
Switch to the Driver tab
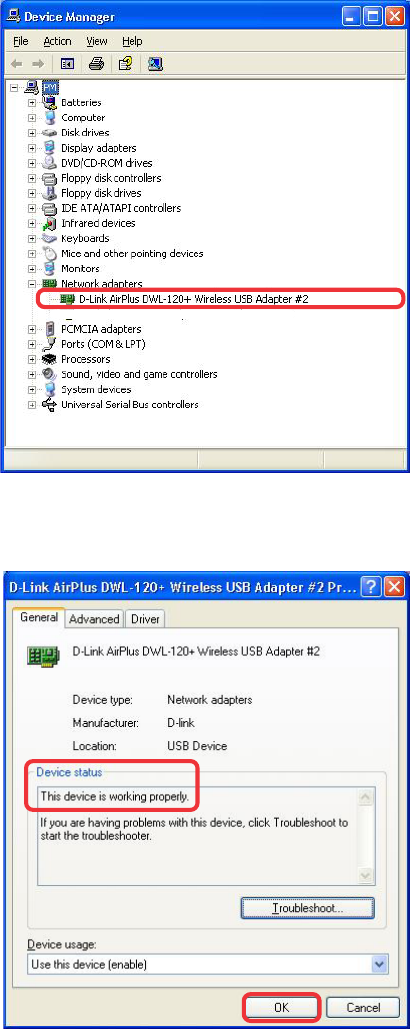tap(146, 619)
